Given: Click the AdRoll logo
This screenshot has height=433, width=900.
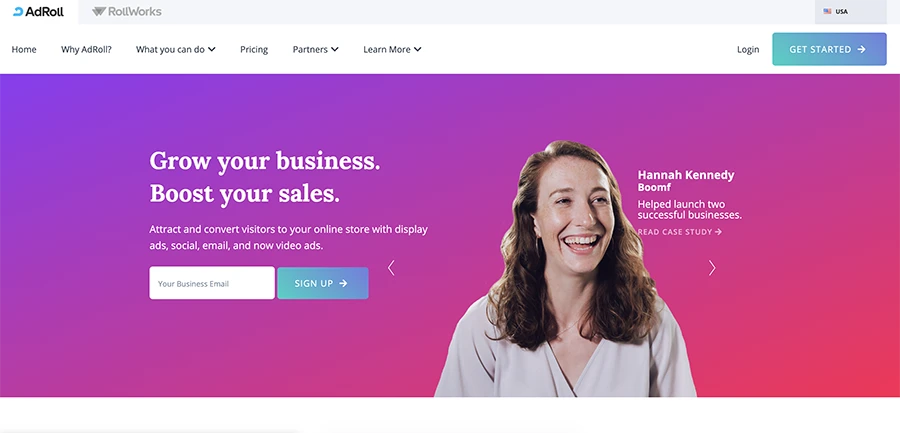Looking at the screenshot, I should point(38,11).
